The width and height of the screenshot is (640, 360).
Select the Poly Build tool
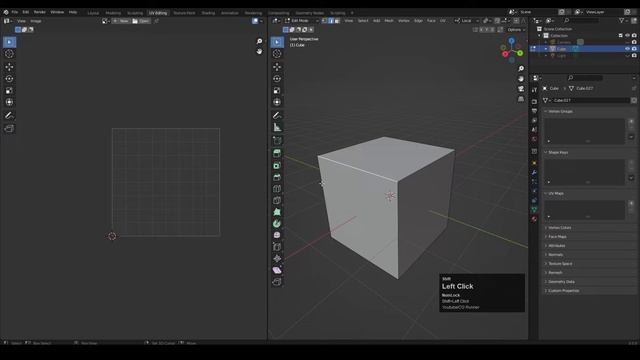(x=277, y=212)
